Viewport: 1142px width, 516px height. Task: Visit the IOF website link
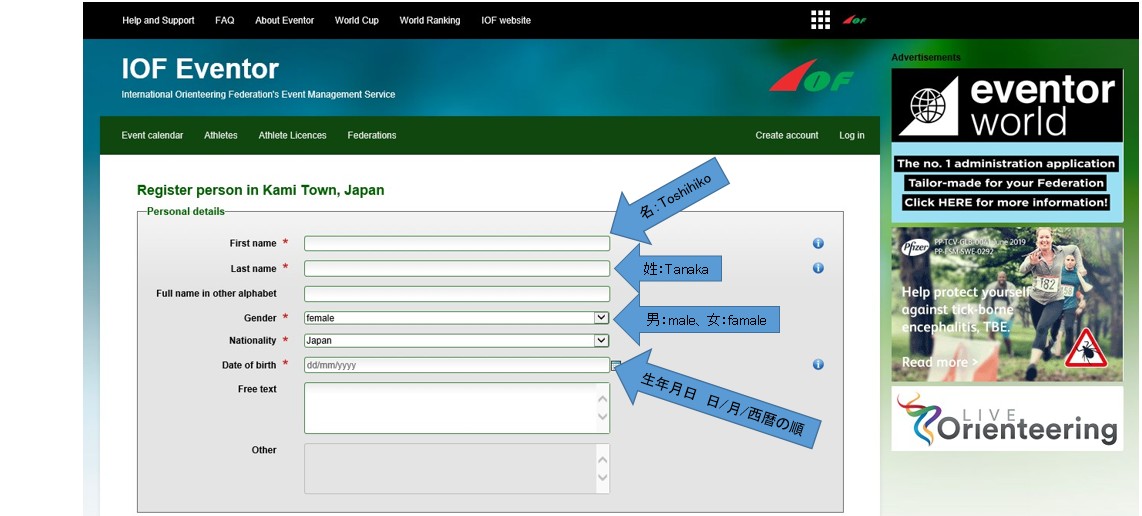[x=505, y=20]
